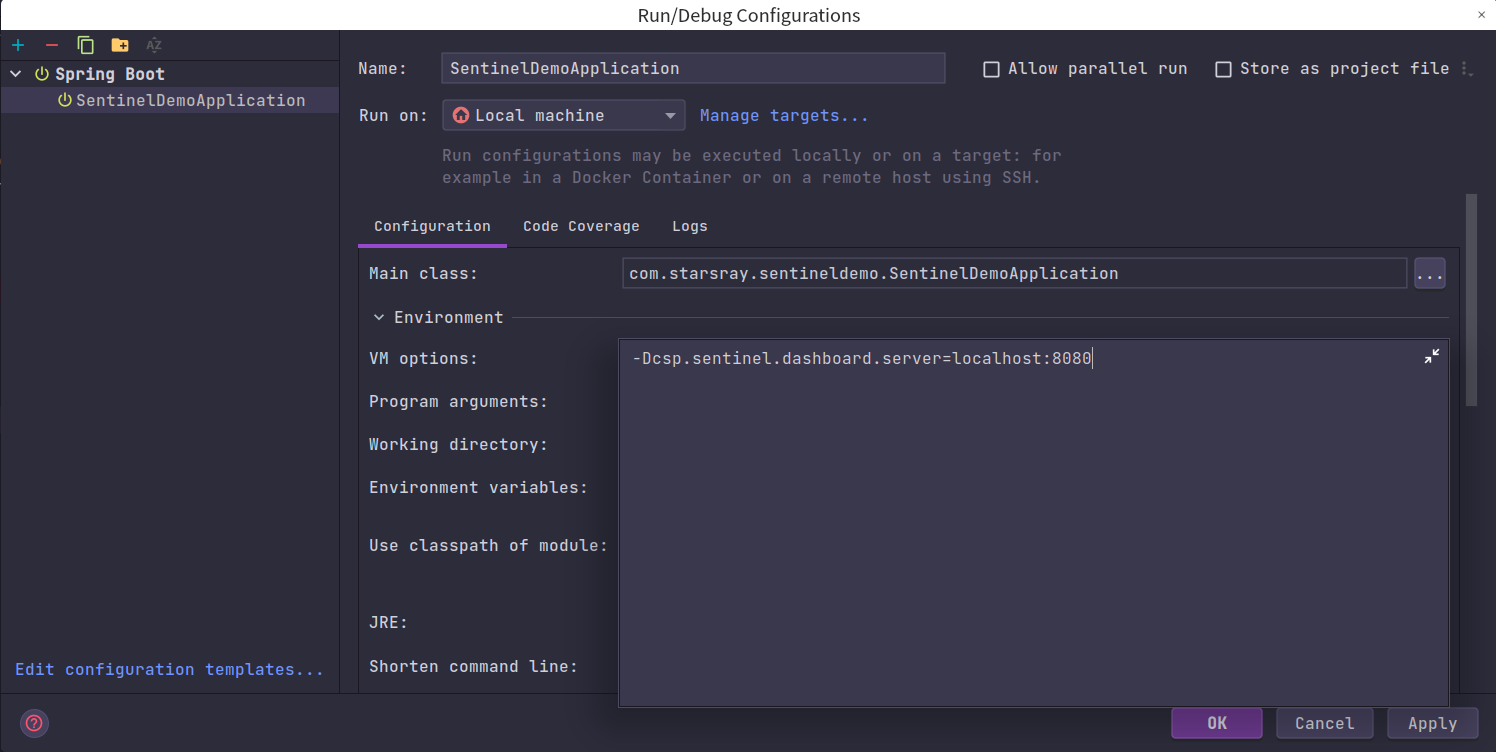Viewport: 1496px width, 752px height.
Task: Open the help question mark icon
Action: (x=35, y=723)
